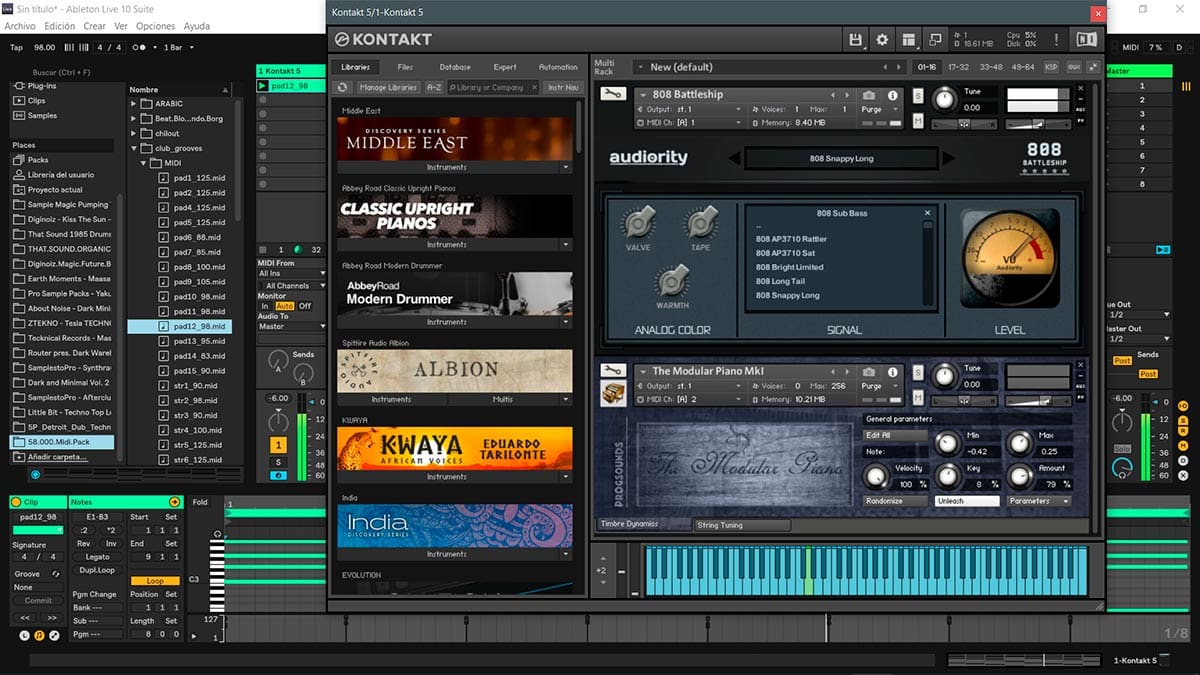This screenshot has height=675, width=1200.
Task: Go to the previous 808 preset with left arrow
Action: 734,158
